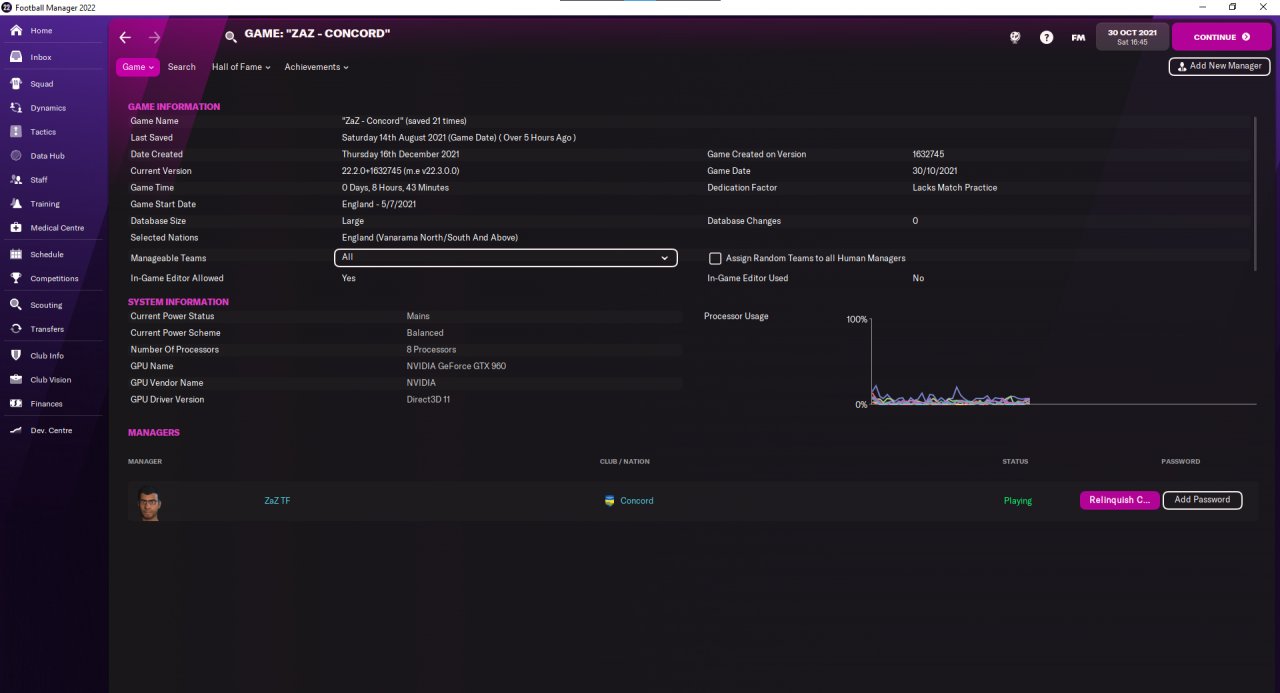
Task: Open the Competitions trophy icon
Action: click(16, 279)
